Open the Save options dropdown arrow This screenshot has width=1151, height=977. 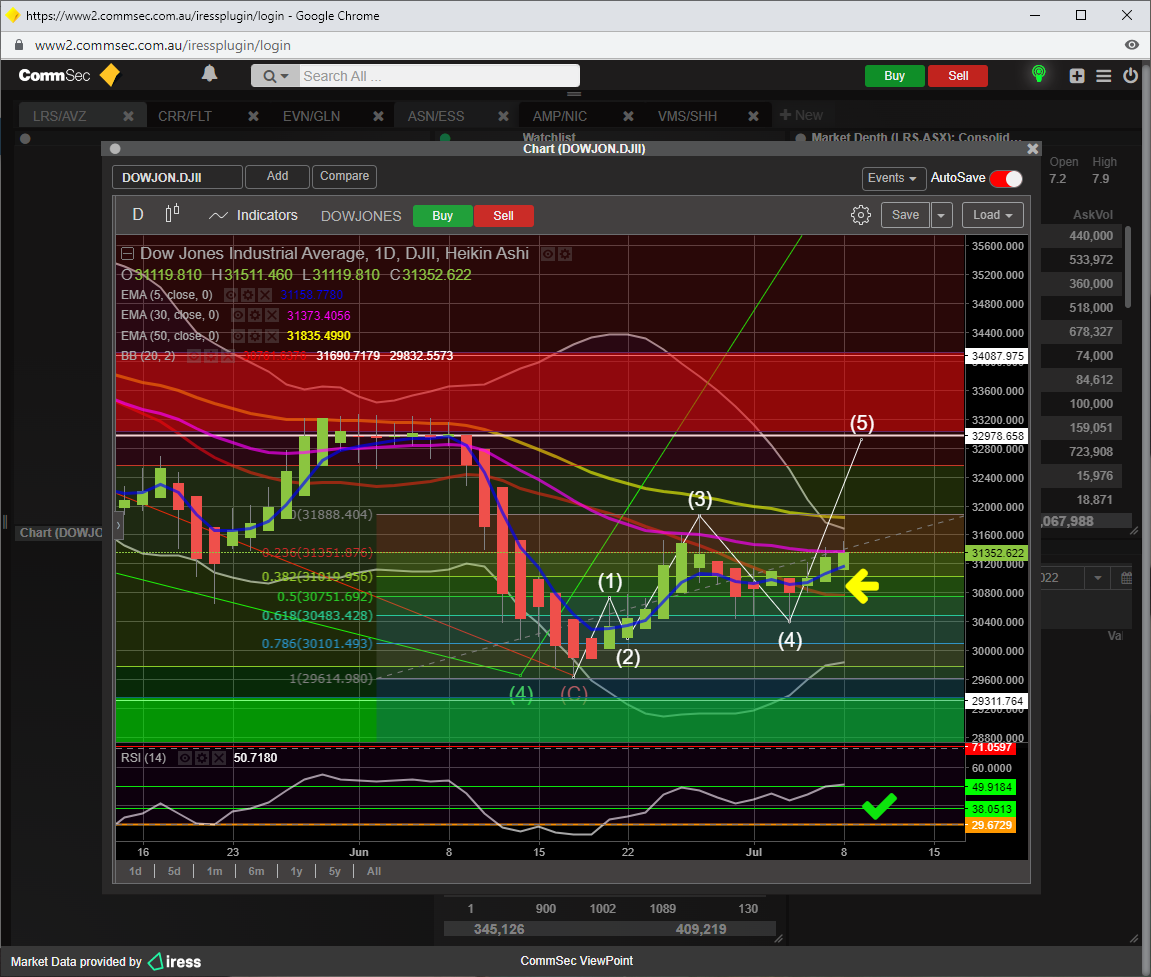941,215
